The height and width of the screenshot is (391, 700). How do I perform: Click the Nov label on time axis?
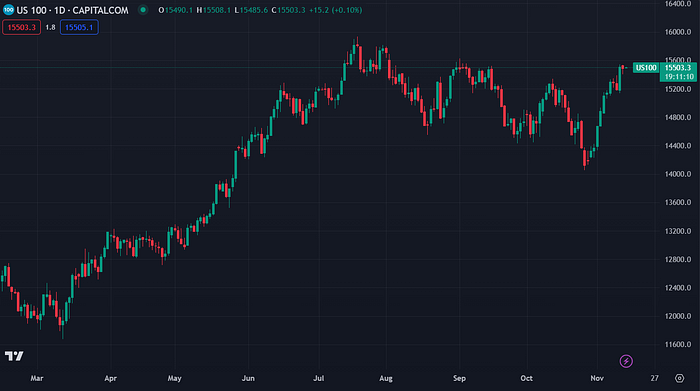click(597, 378)
